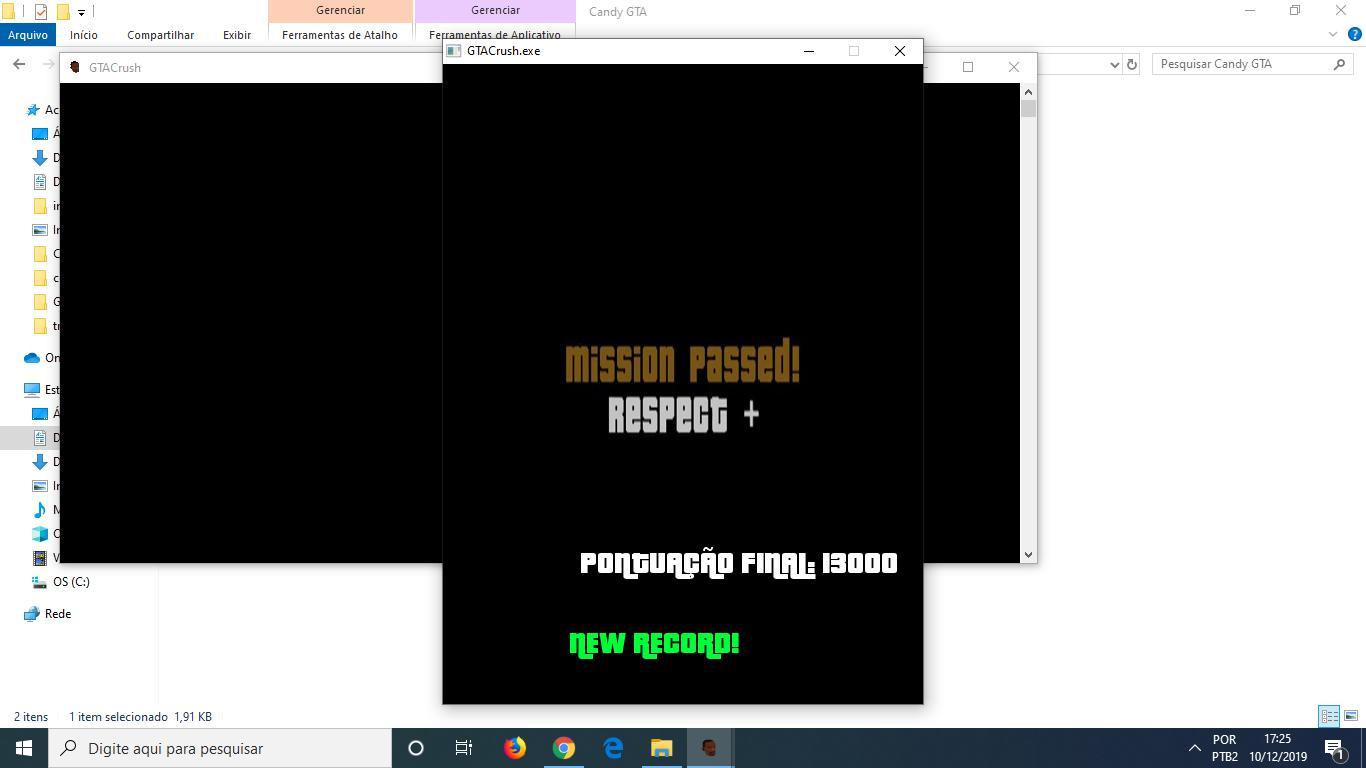Expand the address bar history dropdown
The width and height of the screenshot is (1366, 768).
pyautogui.click(x=1115, y=64)
